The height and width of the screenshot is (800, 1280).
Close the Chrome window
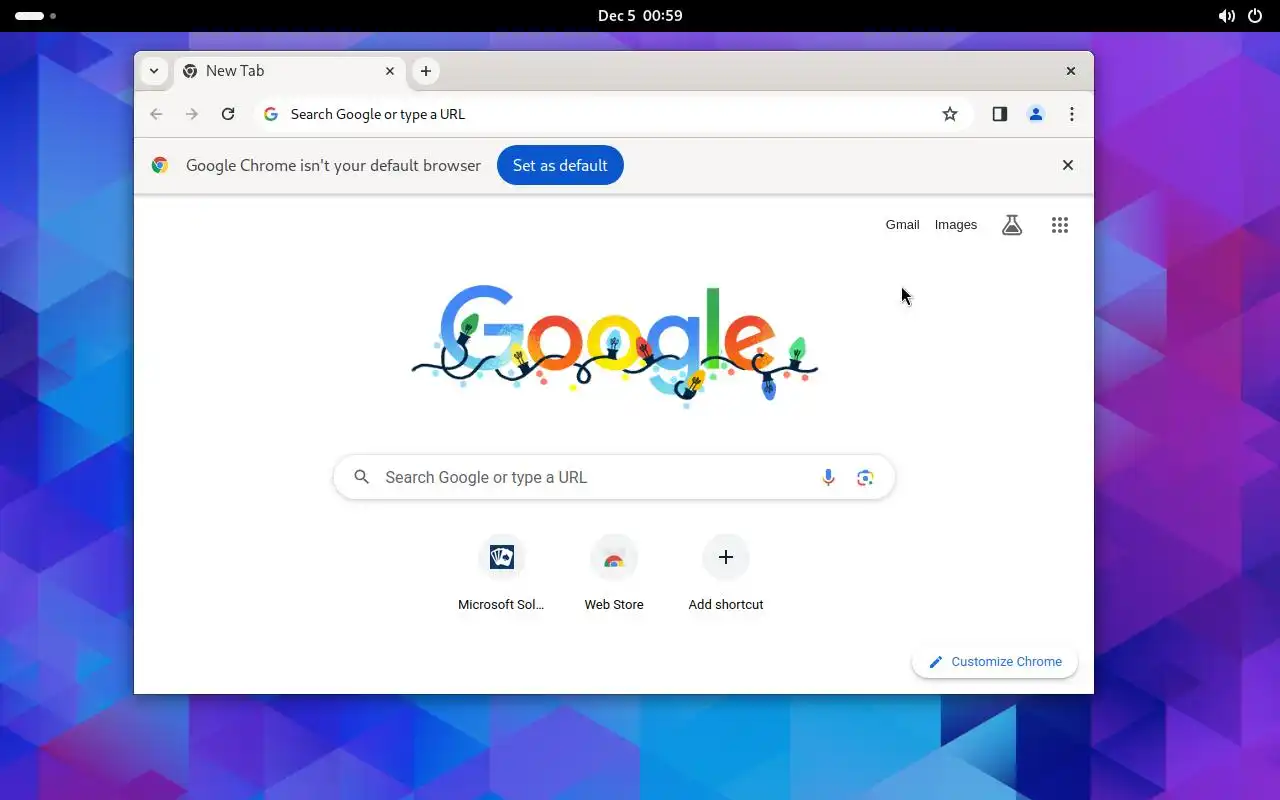1071,71
